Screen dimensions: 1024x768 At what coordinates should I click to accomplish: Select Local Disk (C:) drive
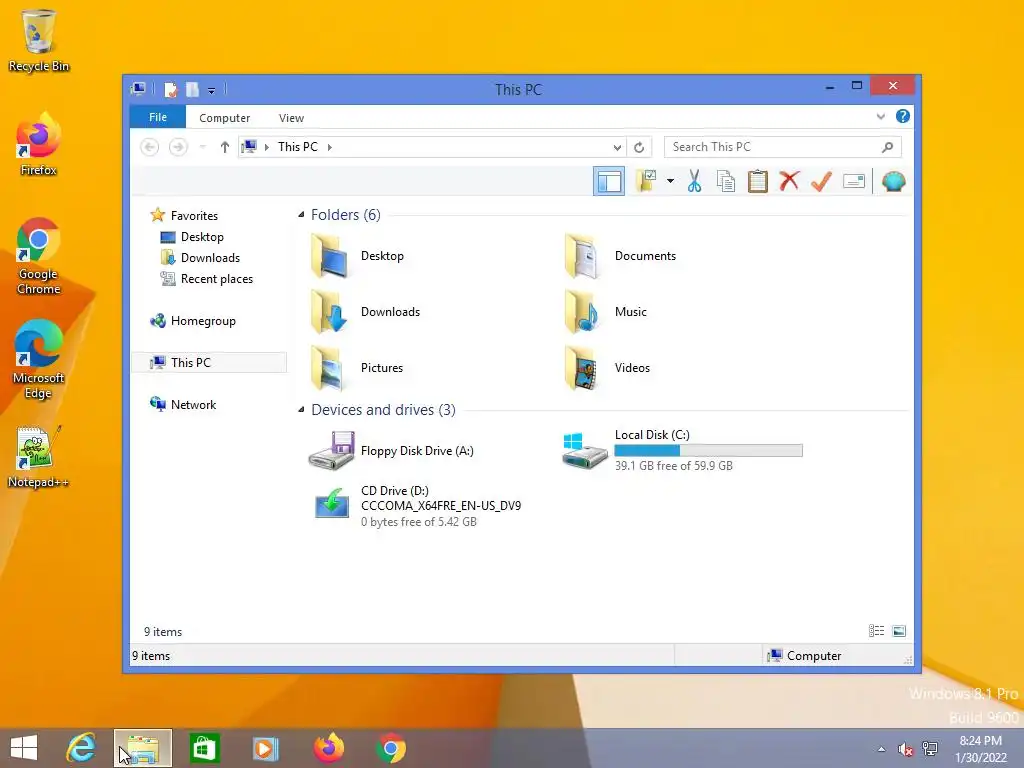point(682,451)
